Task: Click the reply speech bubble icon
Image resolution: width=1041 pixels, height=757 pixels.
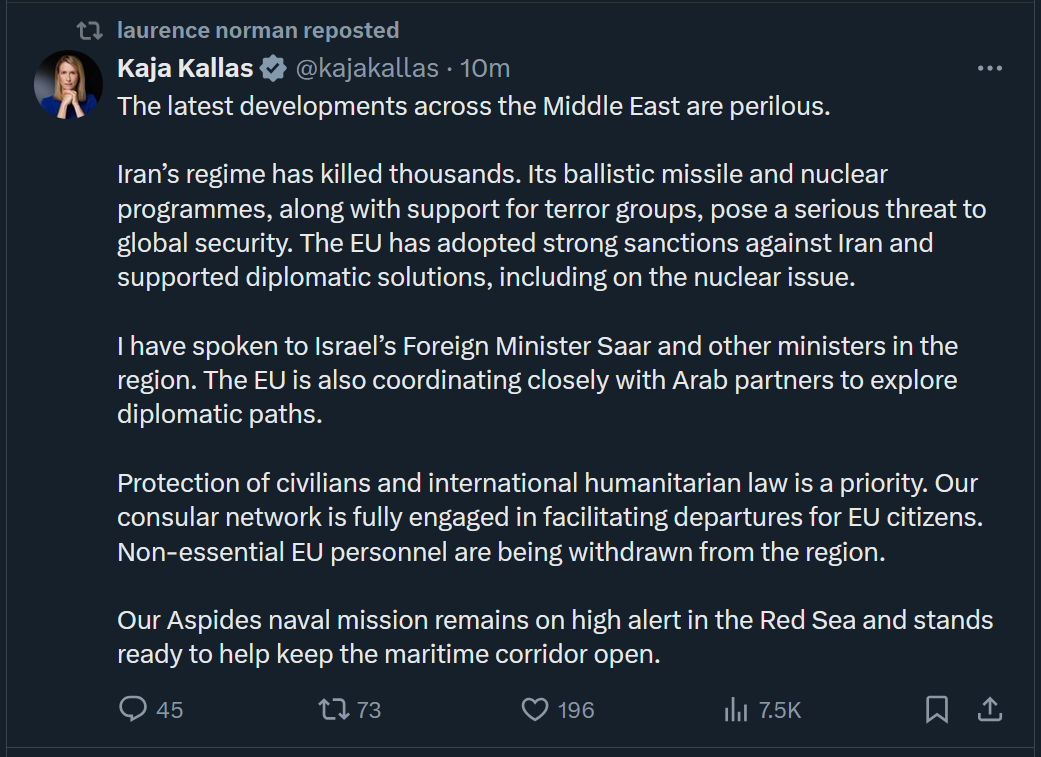Action: pos(133,709)
